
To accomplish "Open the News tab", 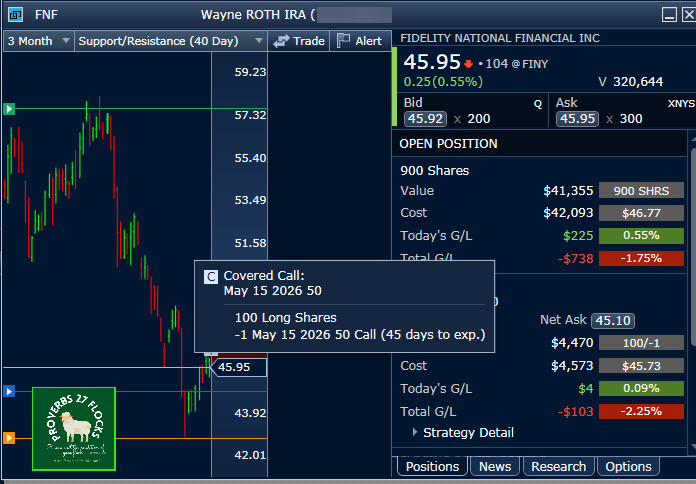I will [x=495, y=466].
